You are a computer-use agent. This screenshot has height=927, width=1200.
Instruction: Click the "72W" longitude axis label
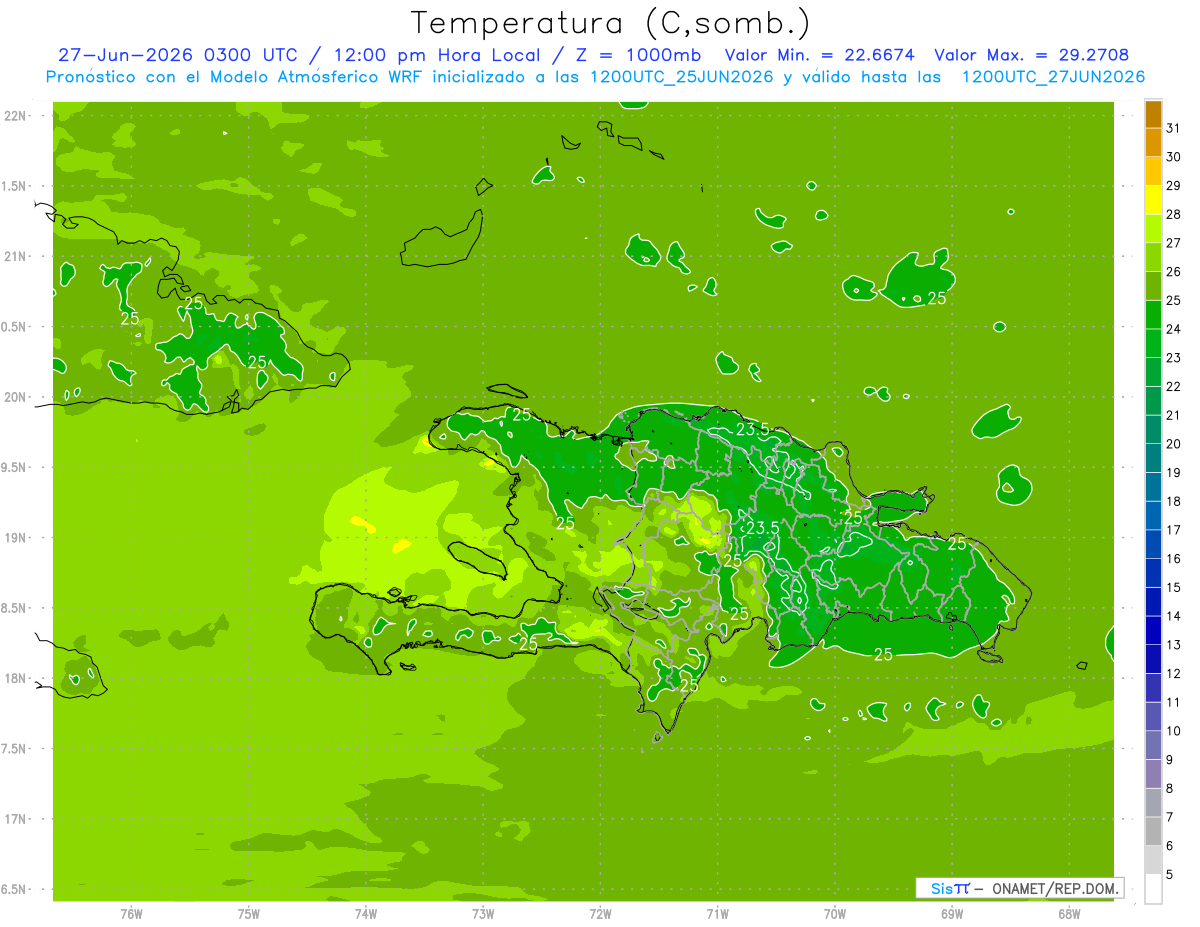click(600, 913)
